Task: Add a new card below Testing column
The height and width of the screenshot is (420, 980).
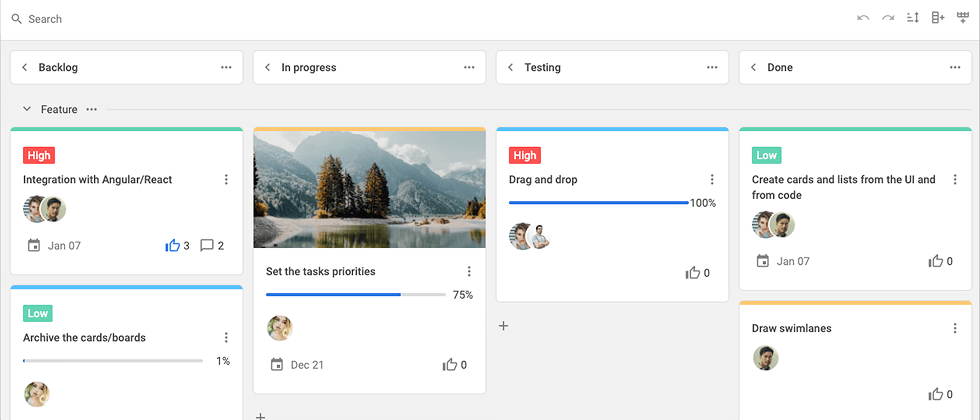Action: pos(504,326)
